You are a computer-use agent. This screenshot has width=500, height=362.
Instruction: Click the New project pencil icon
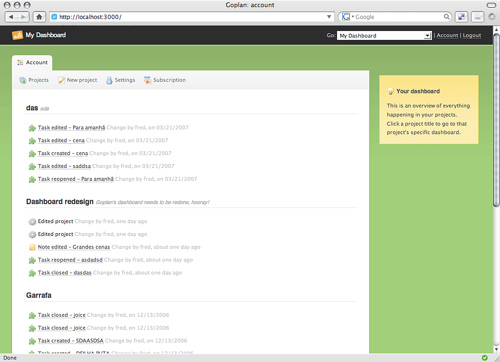click(x=61, y=80)
